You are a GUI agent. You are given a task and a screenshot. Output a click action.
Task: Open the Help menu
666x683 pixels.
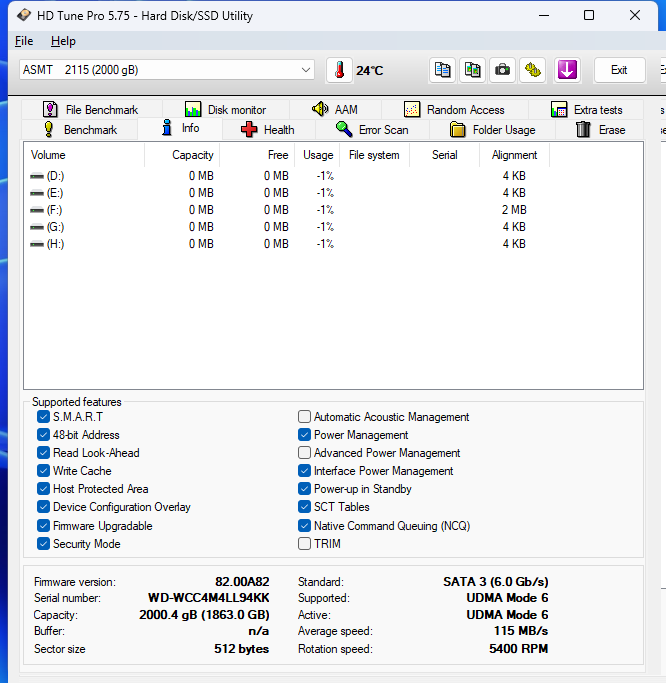pyautogui.click(x=63, y=41)
